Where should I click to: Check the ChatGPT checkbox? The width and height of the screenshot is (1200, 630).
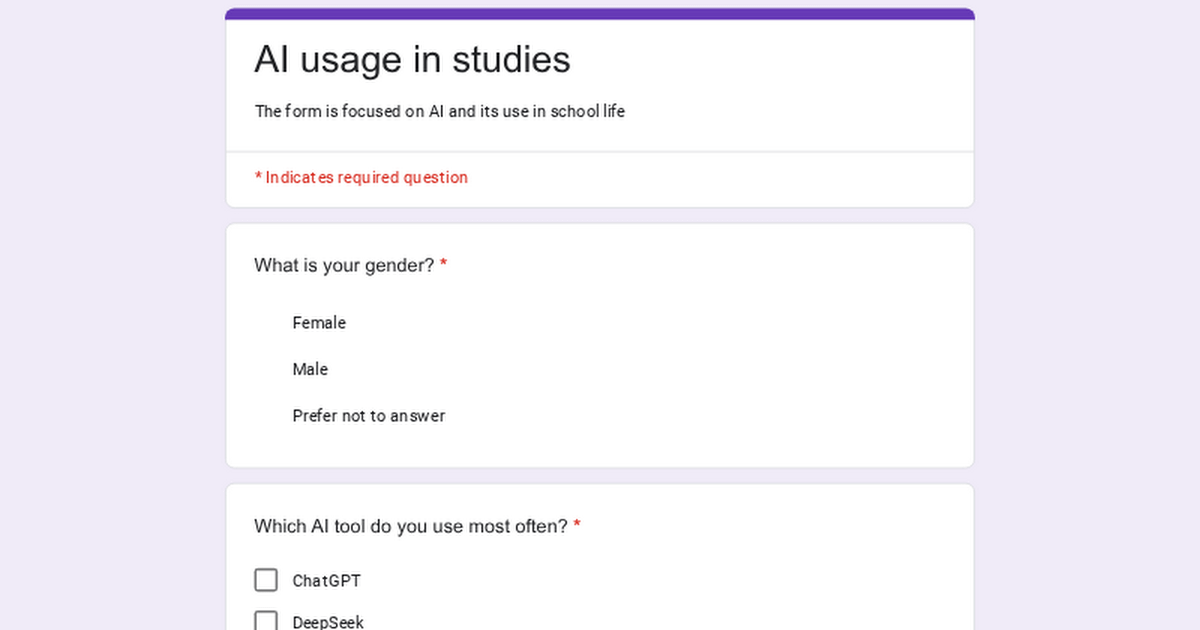[x=266, y=580]
